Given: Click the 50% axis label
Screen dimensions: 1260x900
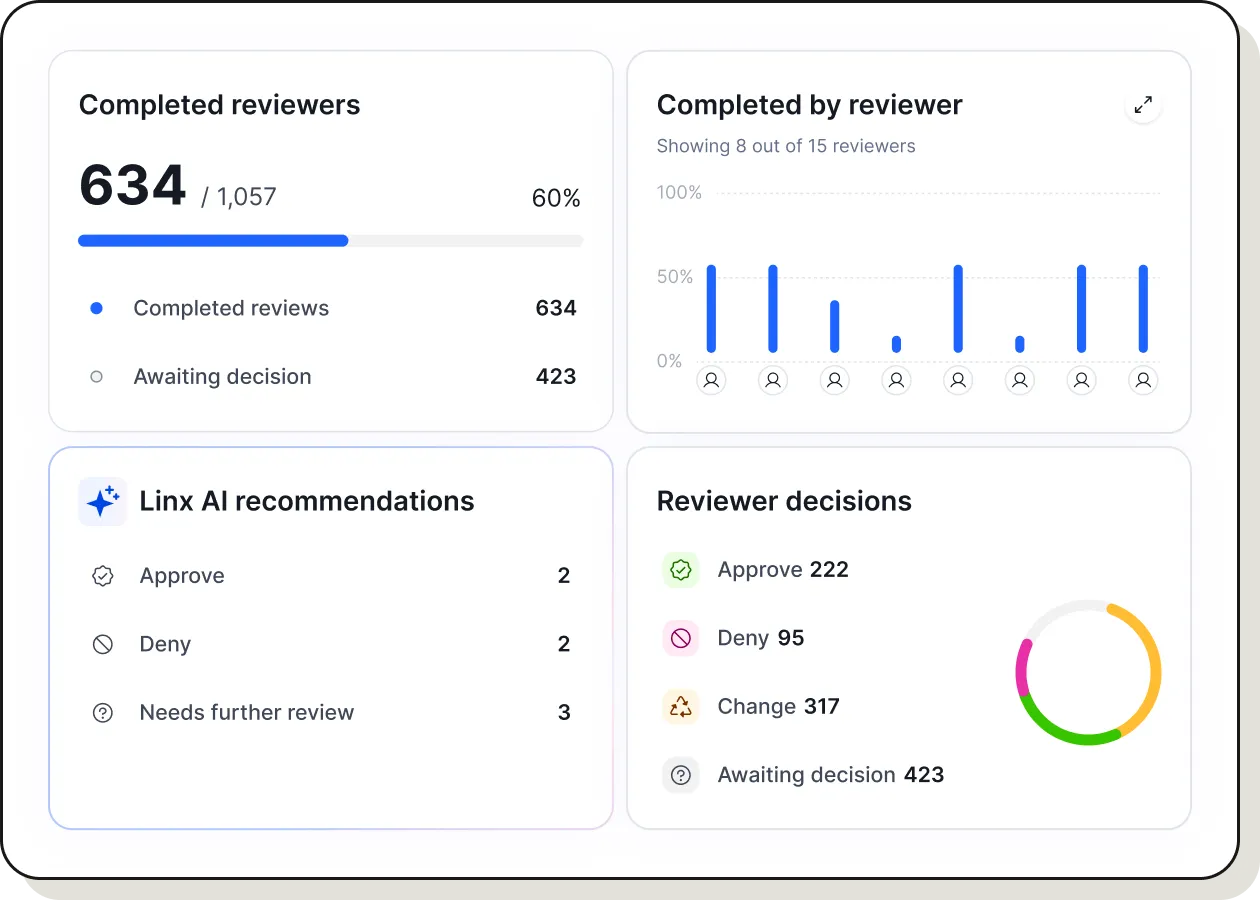Looking at the screenshot, I should (x=675, y=277).
